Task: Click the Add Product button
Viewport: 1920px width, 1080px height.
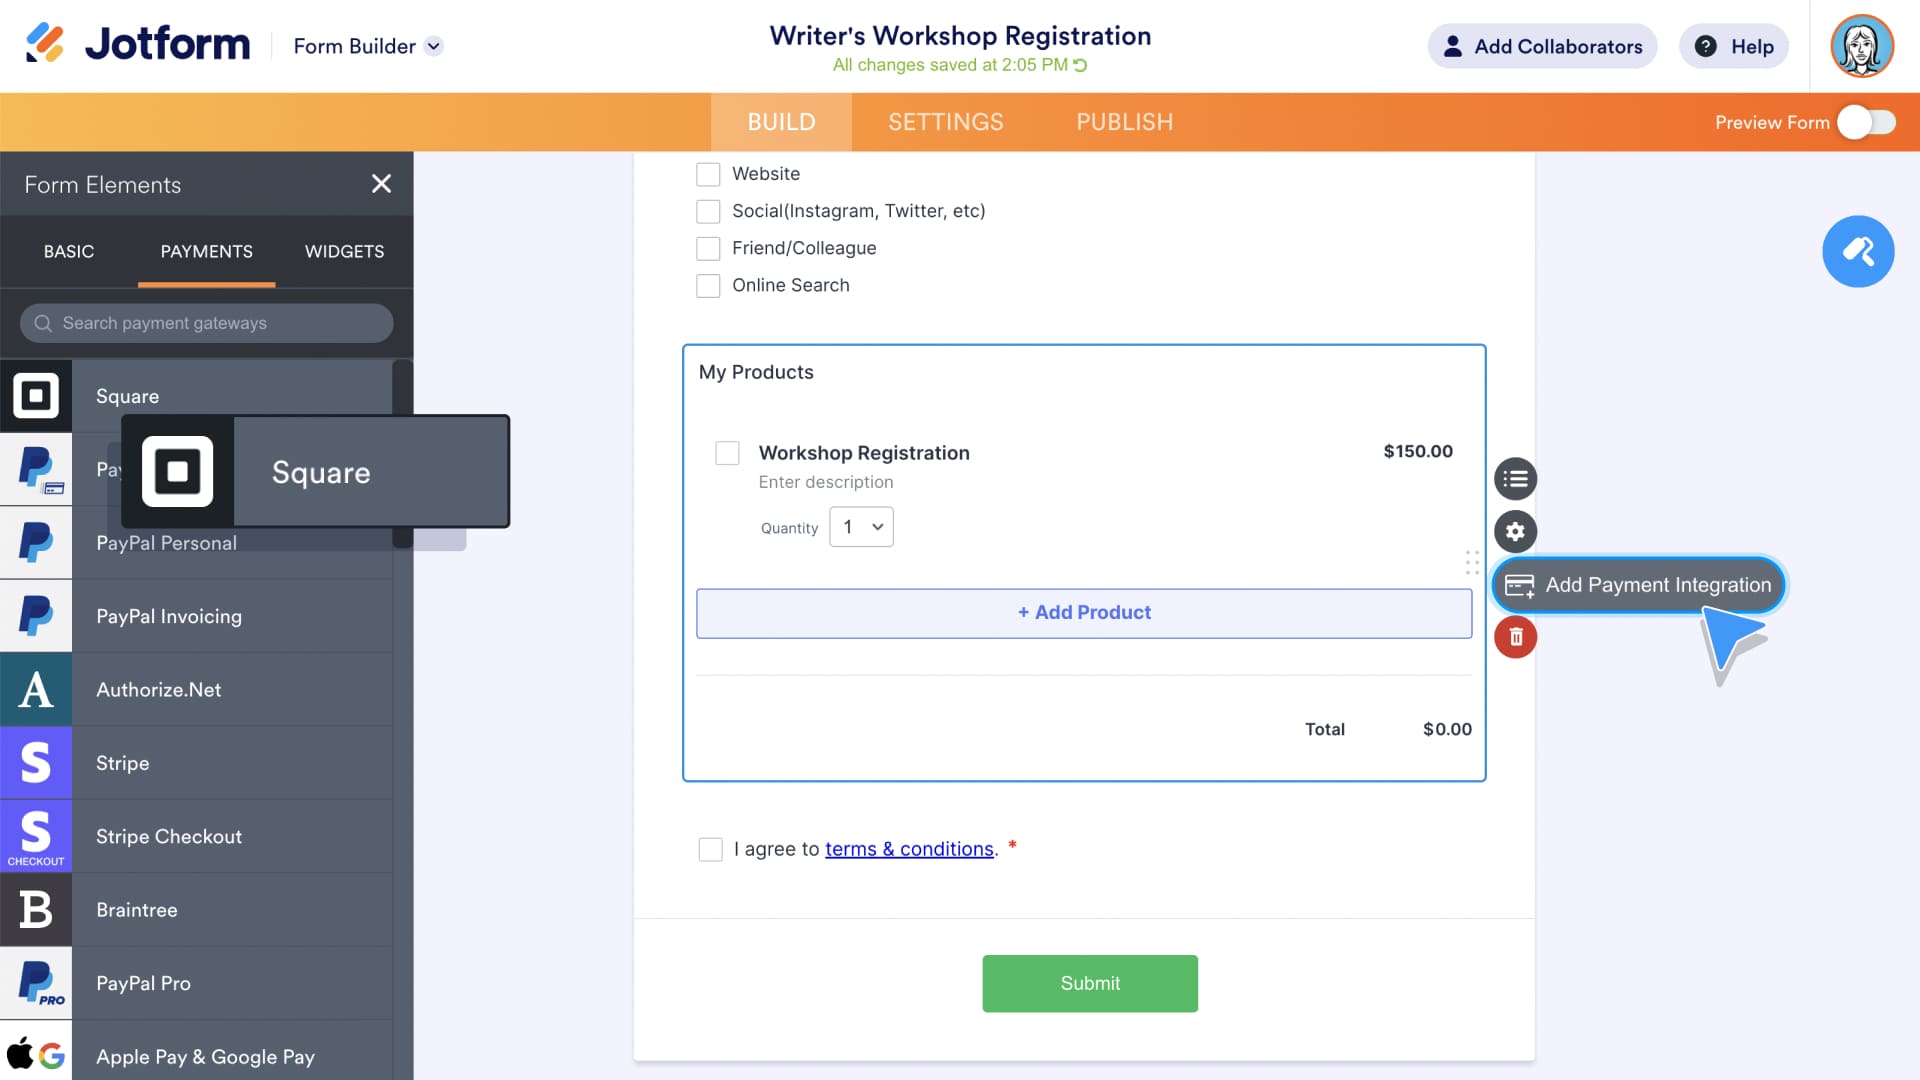Action: (1083, 613)
